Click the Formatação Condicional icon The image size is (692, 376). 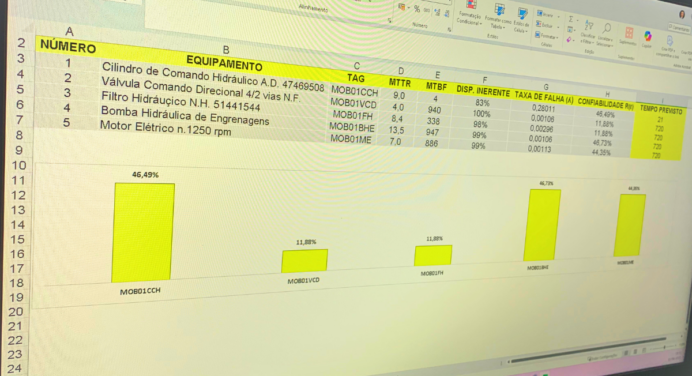(x=471, y=4)
